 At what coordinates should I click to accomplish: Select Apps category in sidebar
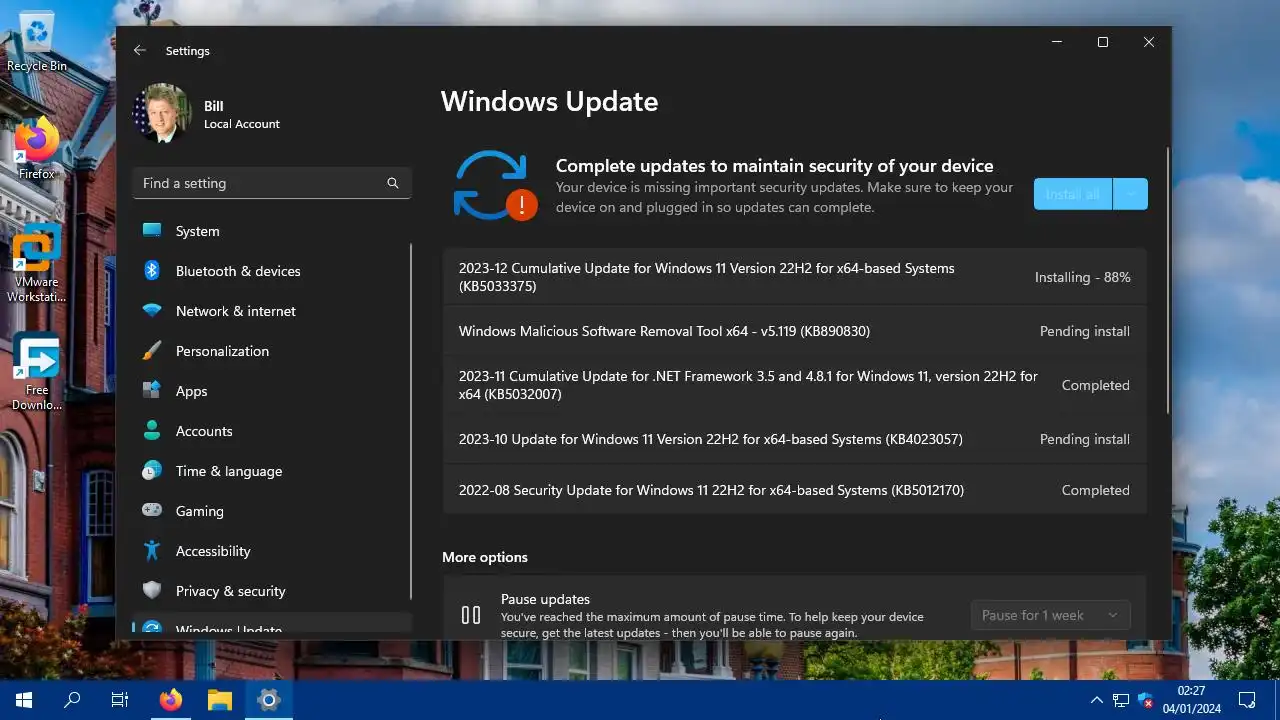(x=271, y=391)
